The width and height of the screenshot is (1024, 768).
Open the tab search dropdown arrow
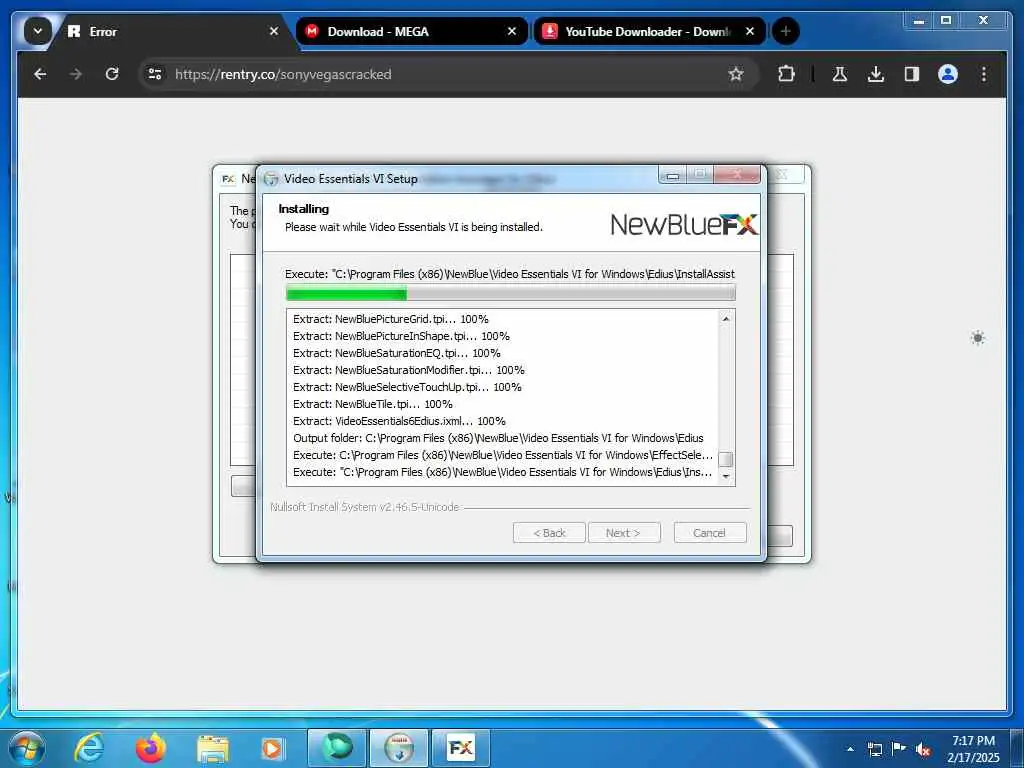tap(37, 31)
